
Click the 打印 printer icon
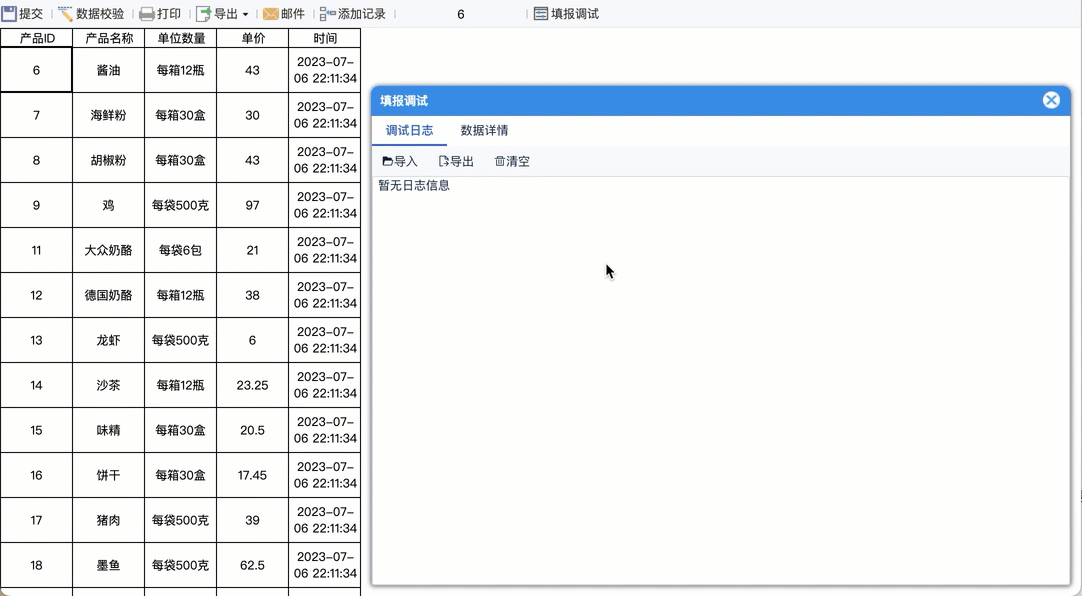[x=146, y=14]
